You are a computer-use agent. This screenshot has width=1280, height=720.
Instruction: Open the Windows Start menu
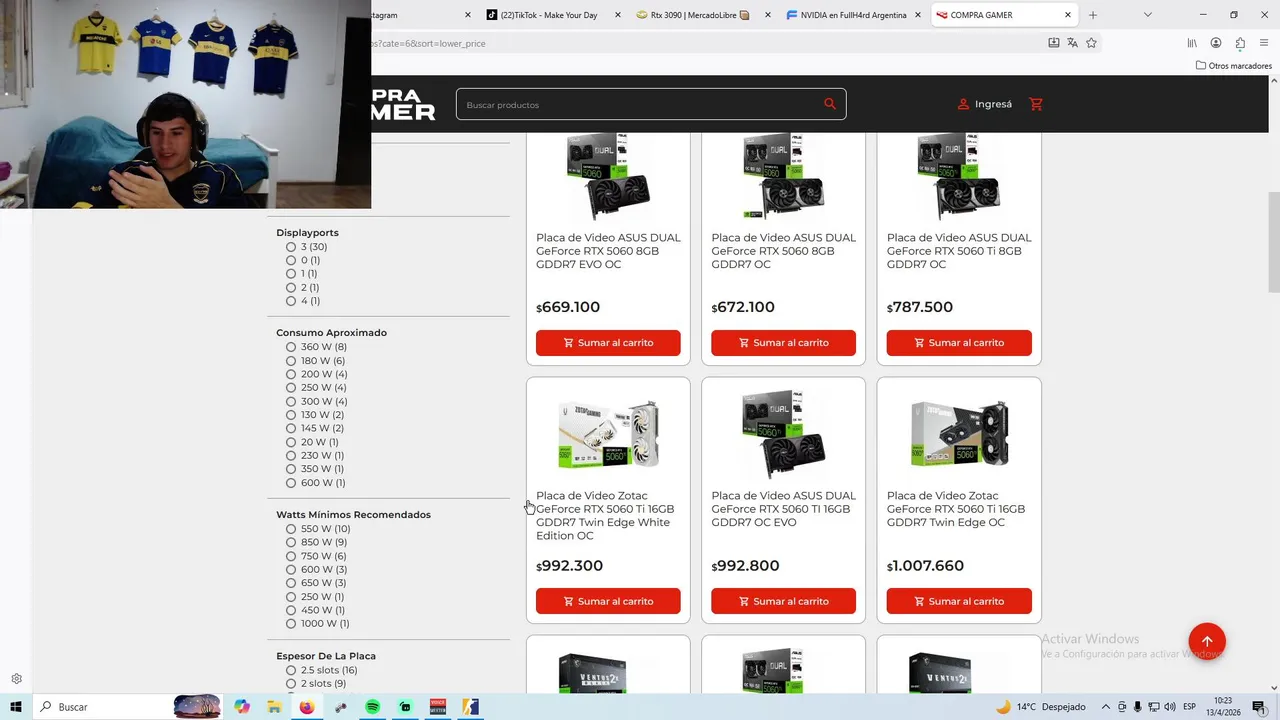tap(15, 707)
